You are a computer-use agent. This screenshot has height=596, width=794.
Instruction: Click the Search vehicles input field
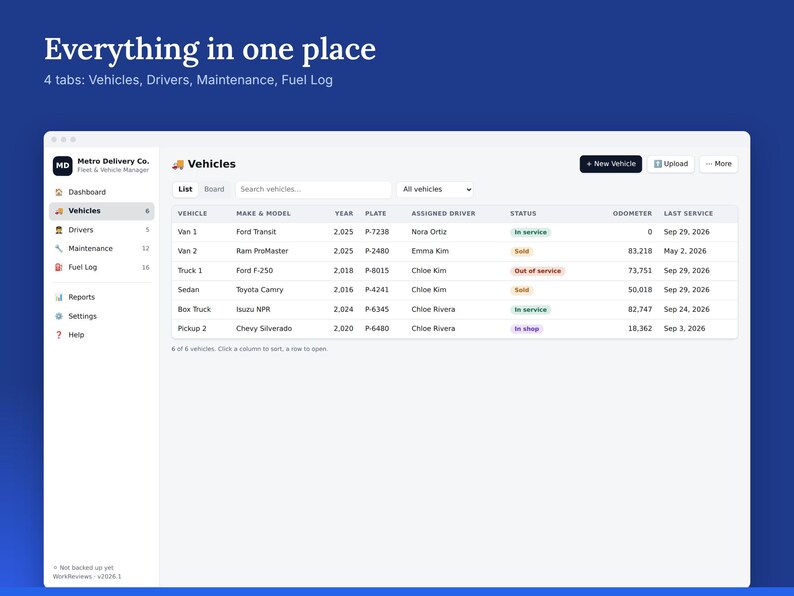313,189
